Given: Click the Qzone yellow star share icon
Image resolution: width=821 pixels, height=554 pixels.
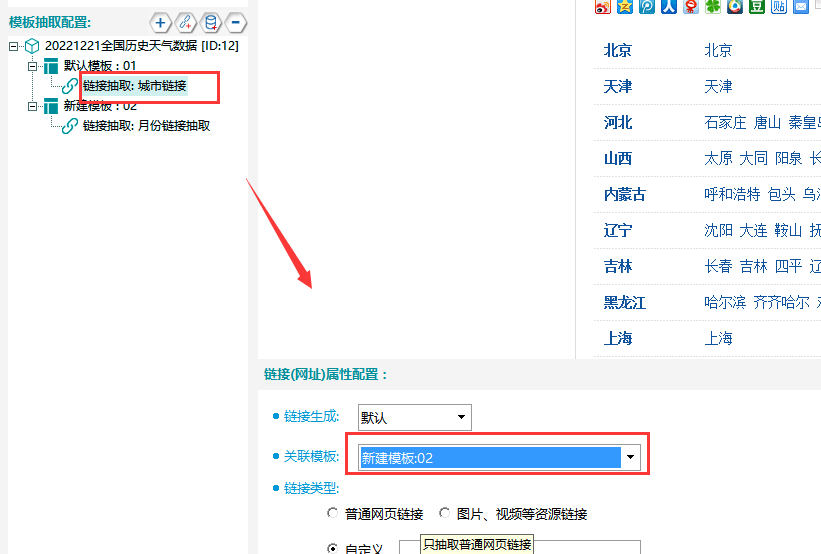Looking at the screenshot, I should point(625,7).
